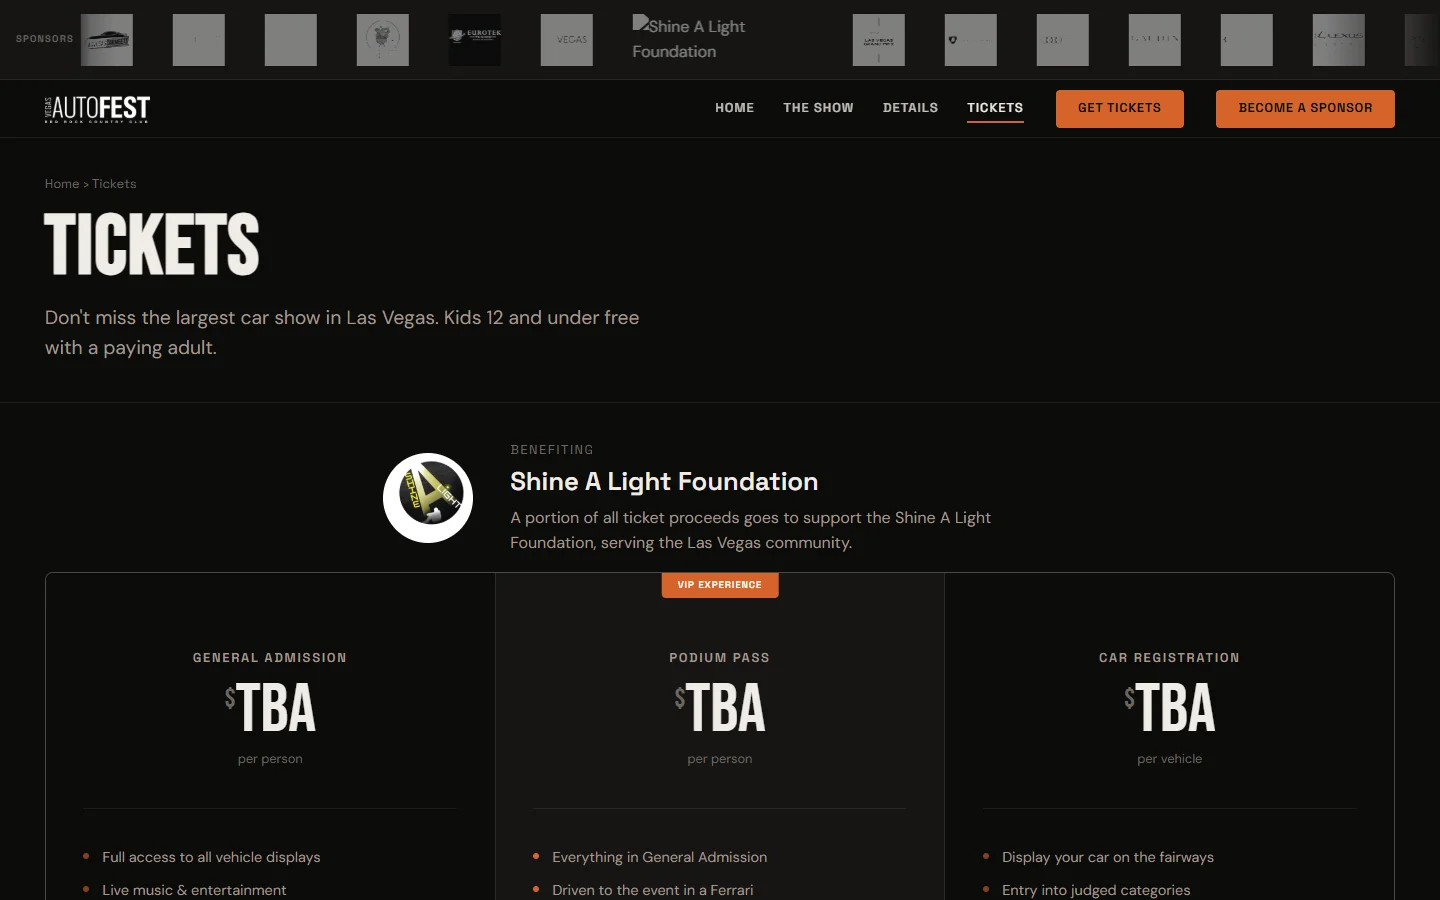1440x900 pixels.
Task: Open the Home nav menu item
Action: pyautogui.click(x=734, y=108)
